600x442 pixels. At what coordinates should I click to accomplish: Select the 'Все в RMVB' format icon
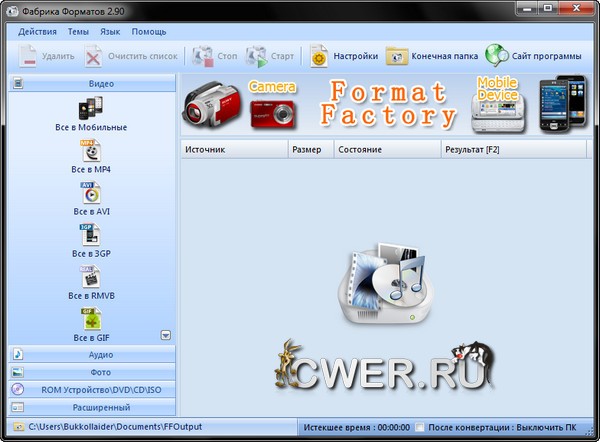click(91, 276)
